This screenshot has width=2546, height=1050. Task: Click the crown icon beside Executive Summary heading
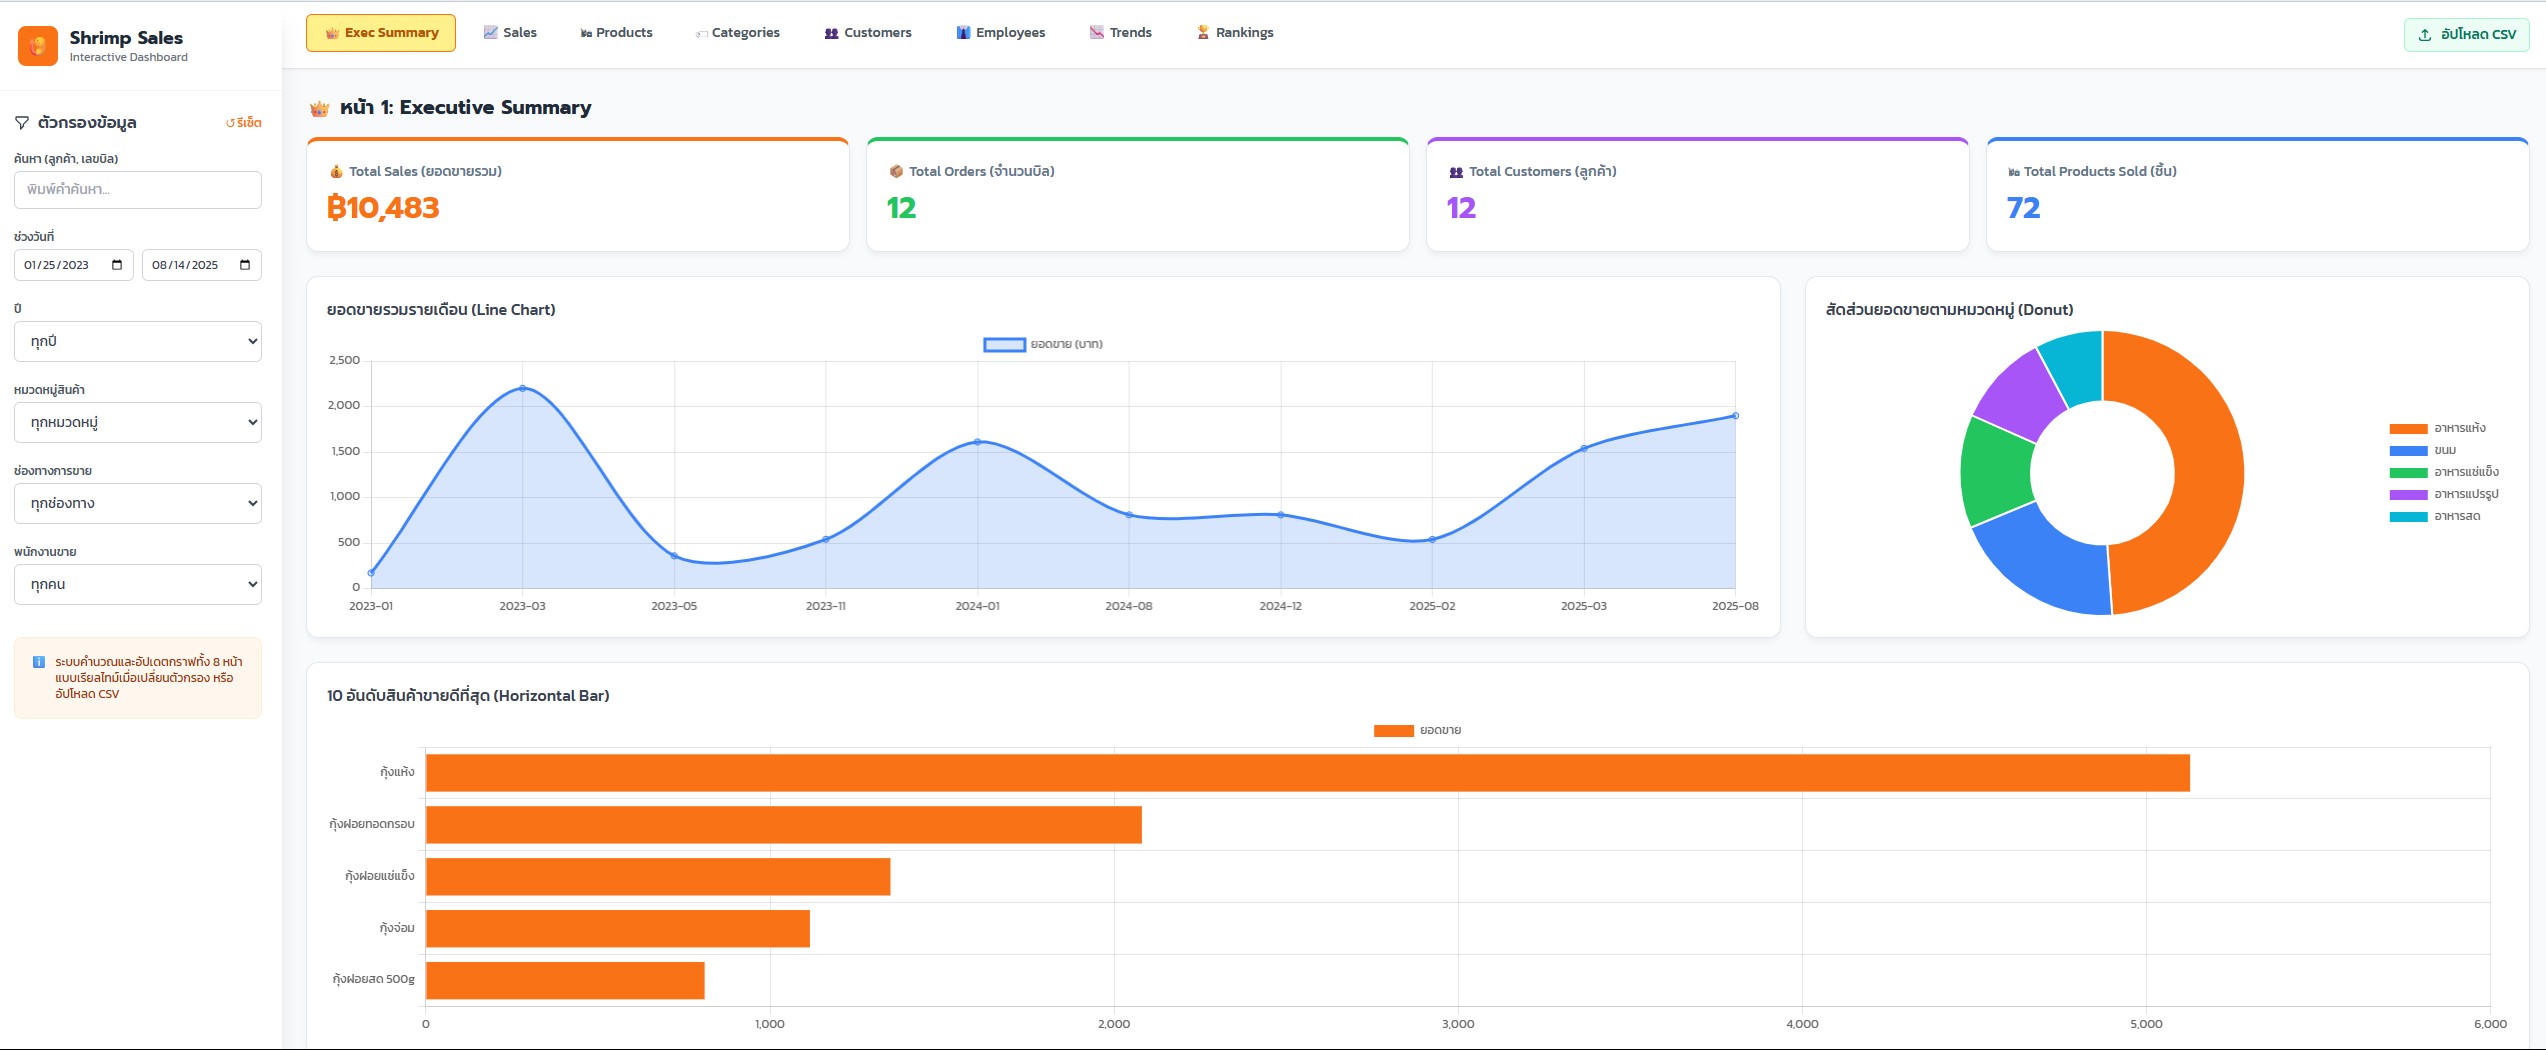[319, 108]
